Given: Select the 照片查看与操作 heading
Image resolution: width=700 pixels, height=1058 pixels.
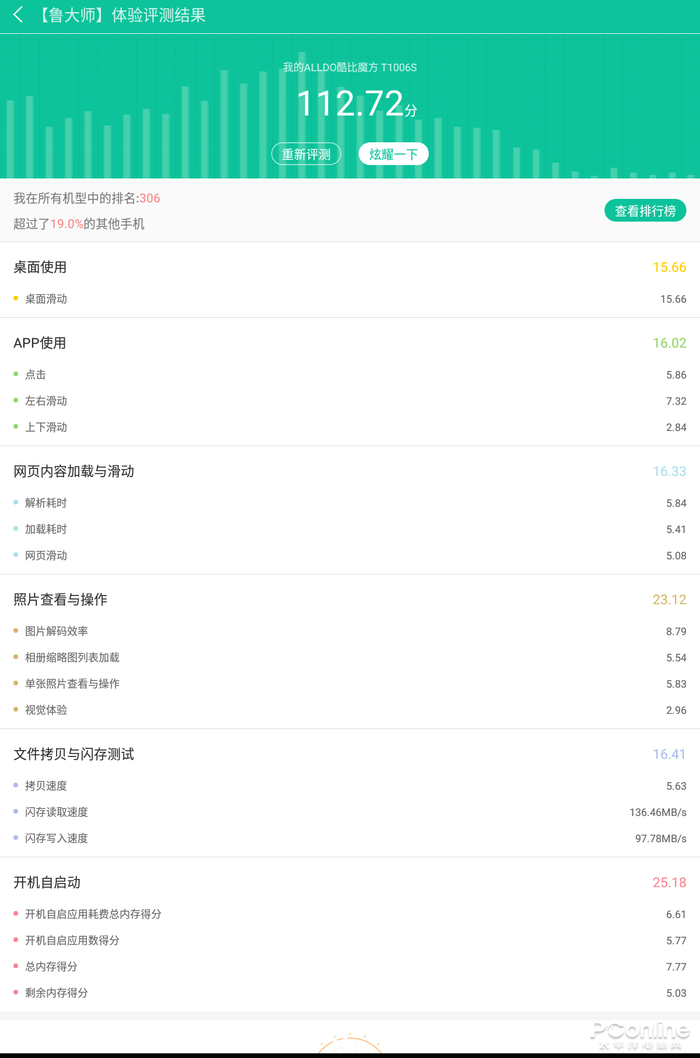Looking at the screenshot, I should tap(60, 599).
